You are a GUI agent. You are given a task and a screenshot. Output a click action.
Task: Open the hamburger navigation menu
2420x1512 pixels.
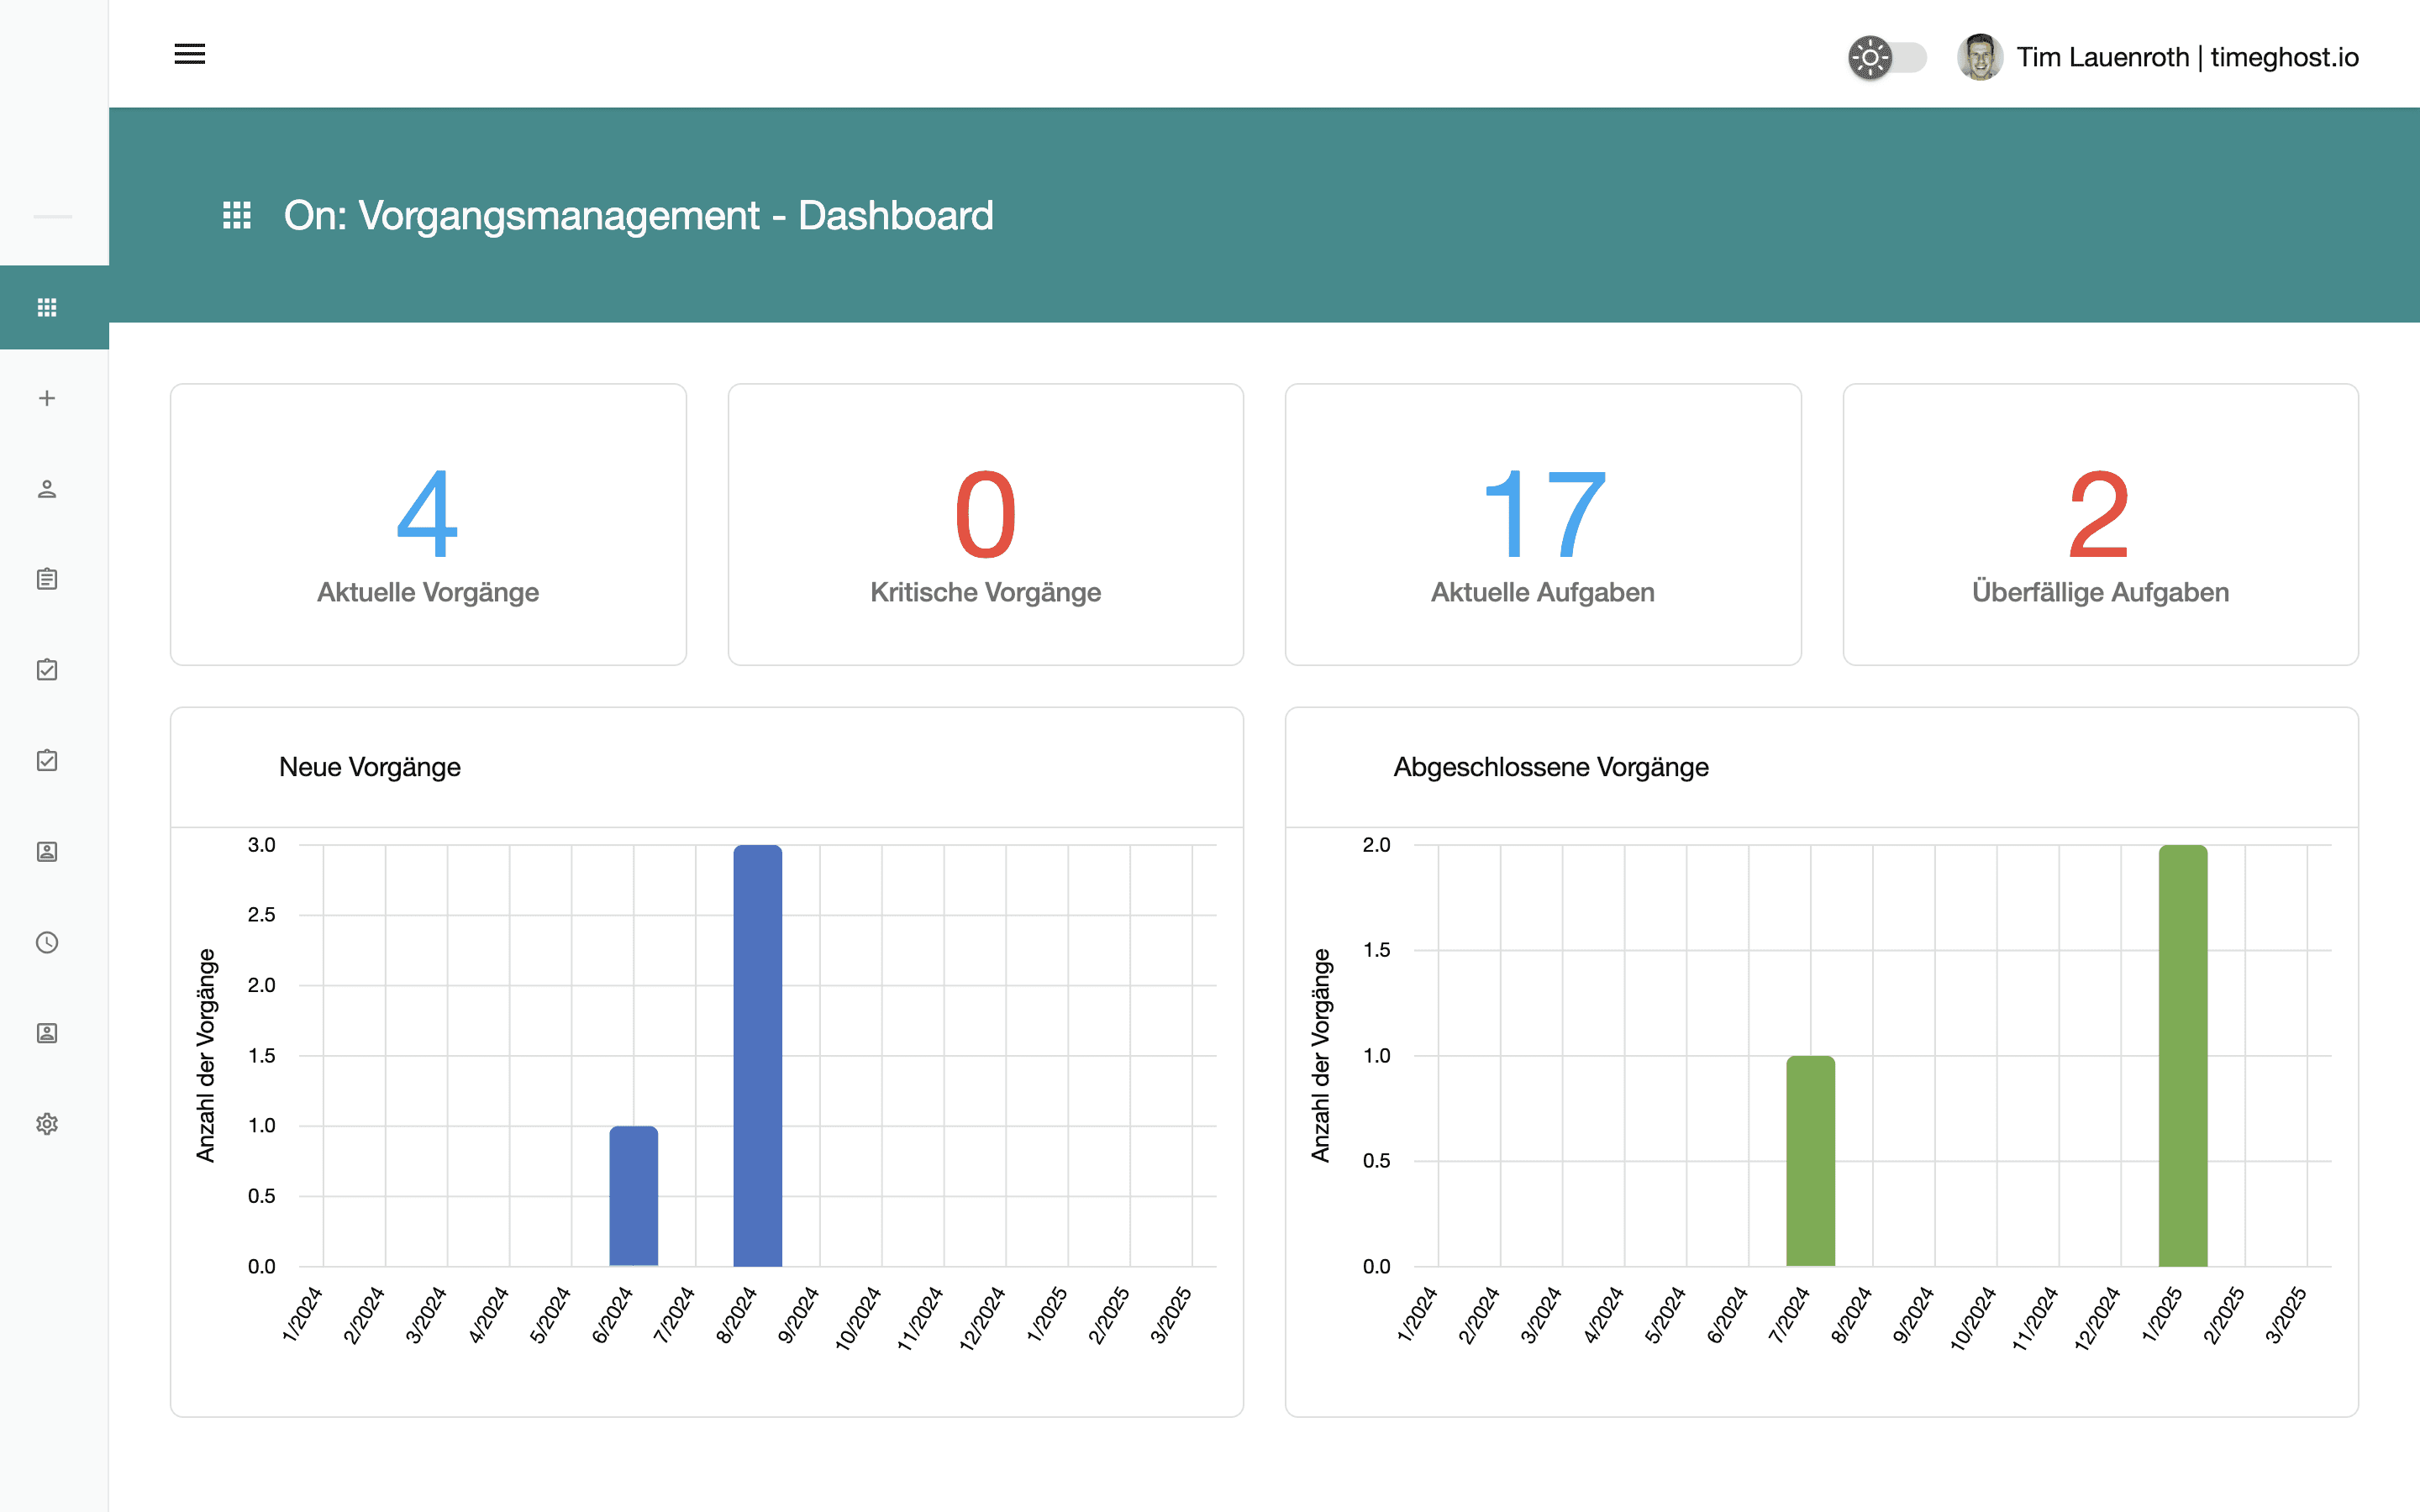[189, 54]
